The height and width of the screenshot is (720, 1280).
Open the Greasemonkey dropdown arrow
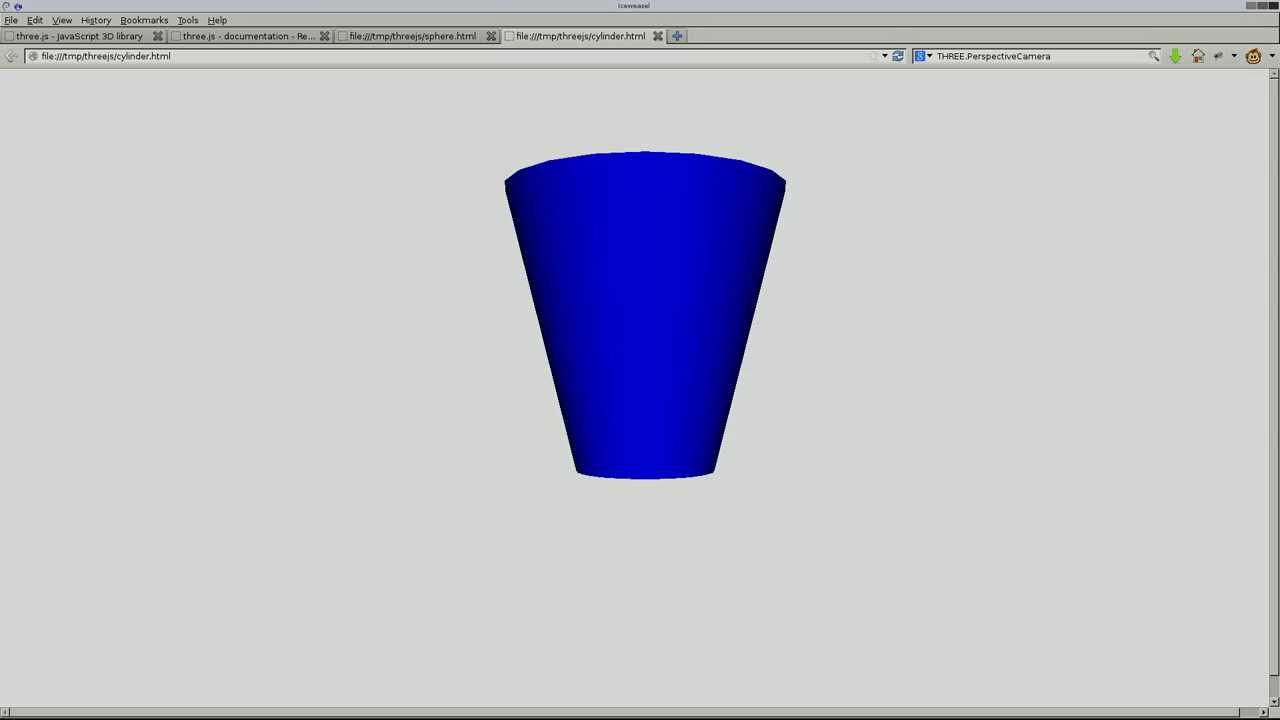(x=1272, y=56)
